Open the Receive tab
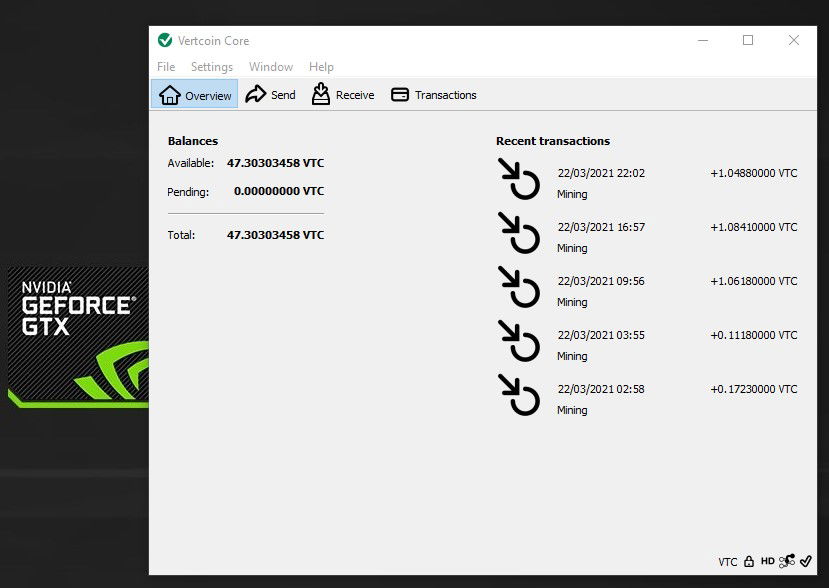 pos(343,95)
